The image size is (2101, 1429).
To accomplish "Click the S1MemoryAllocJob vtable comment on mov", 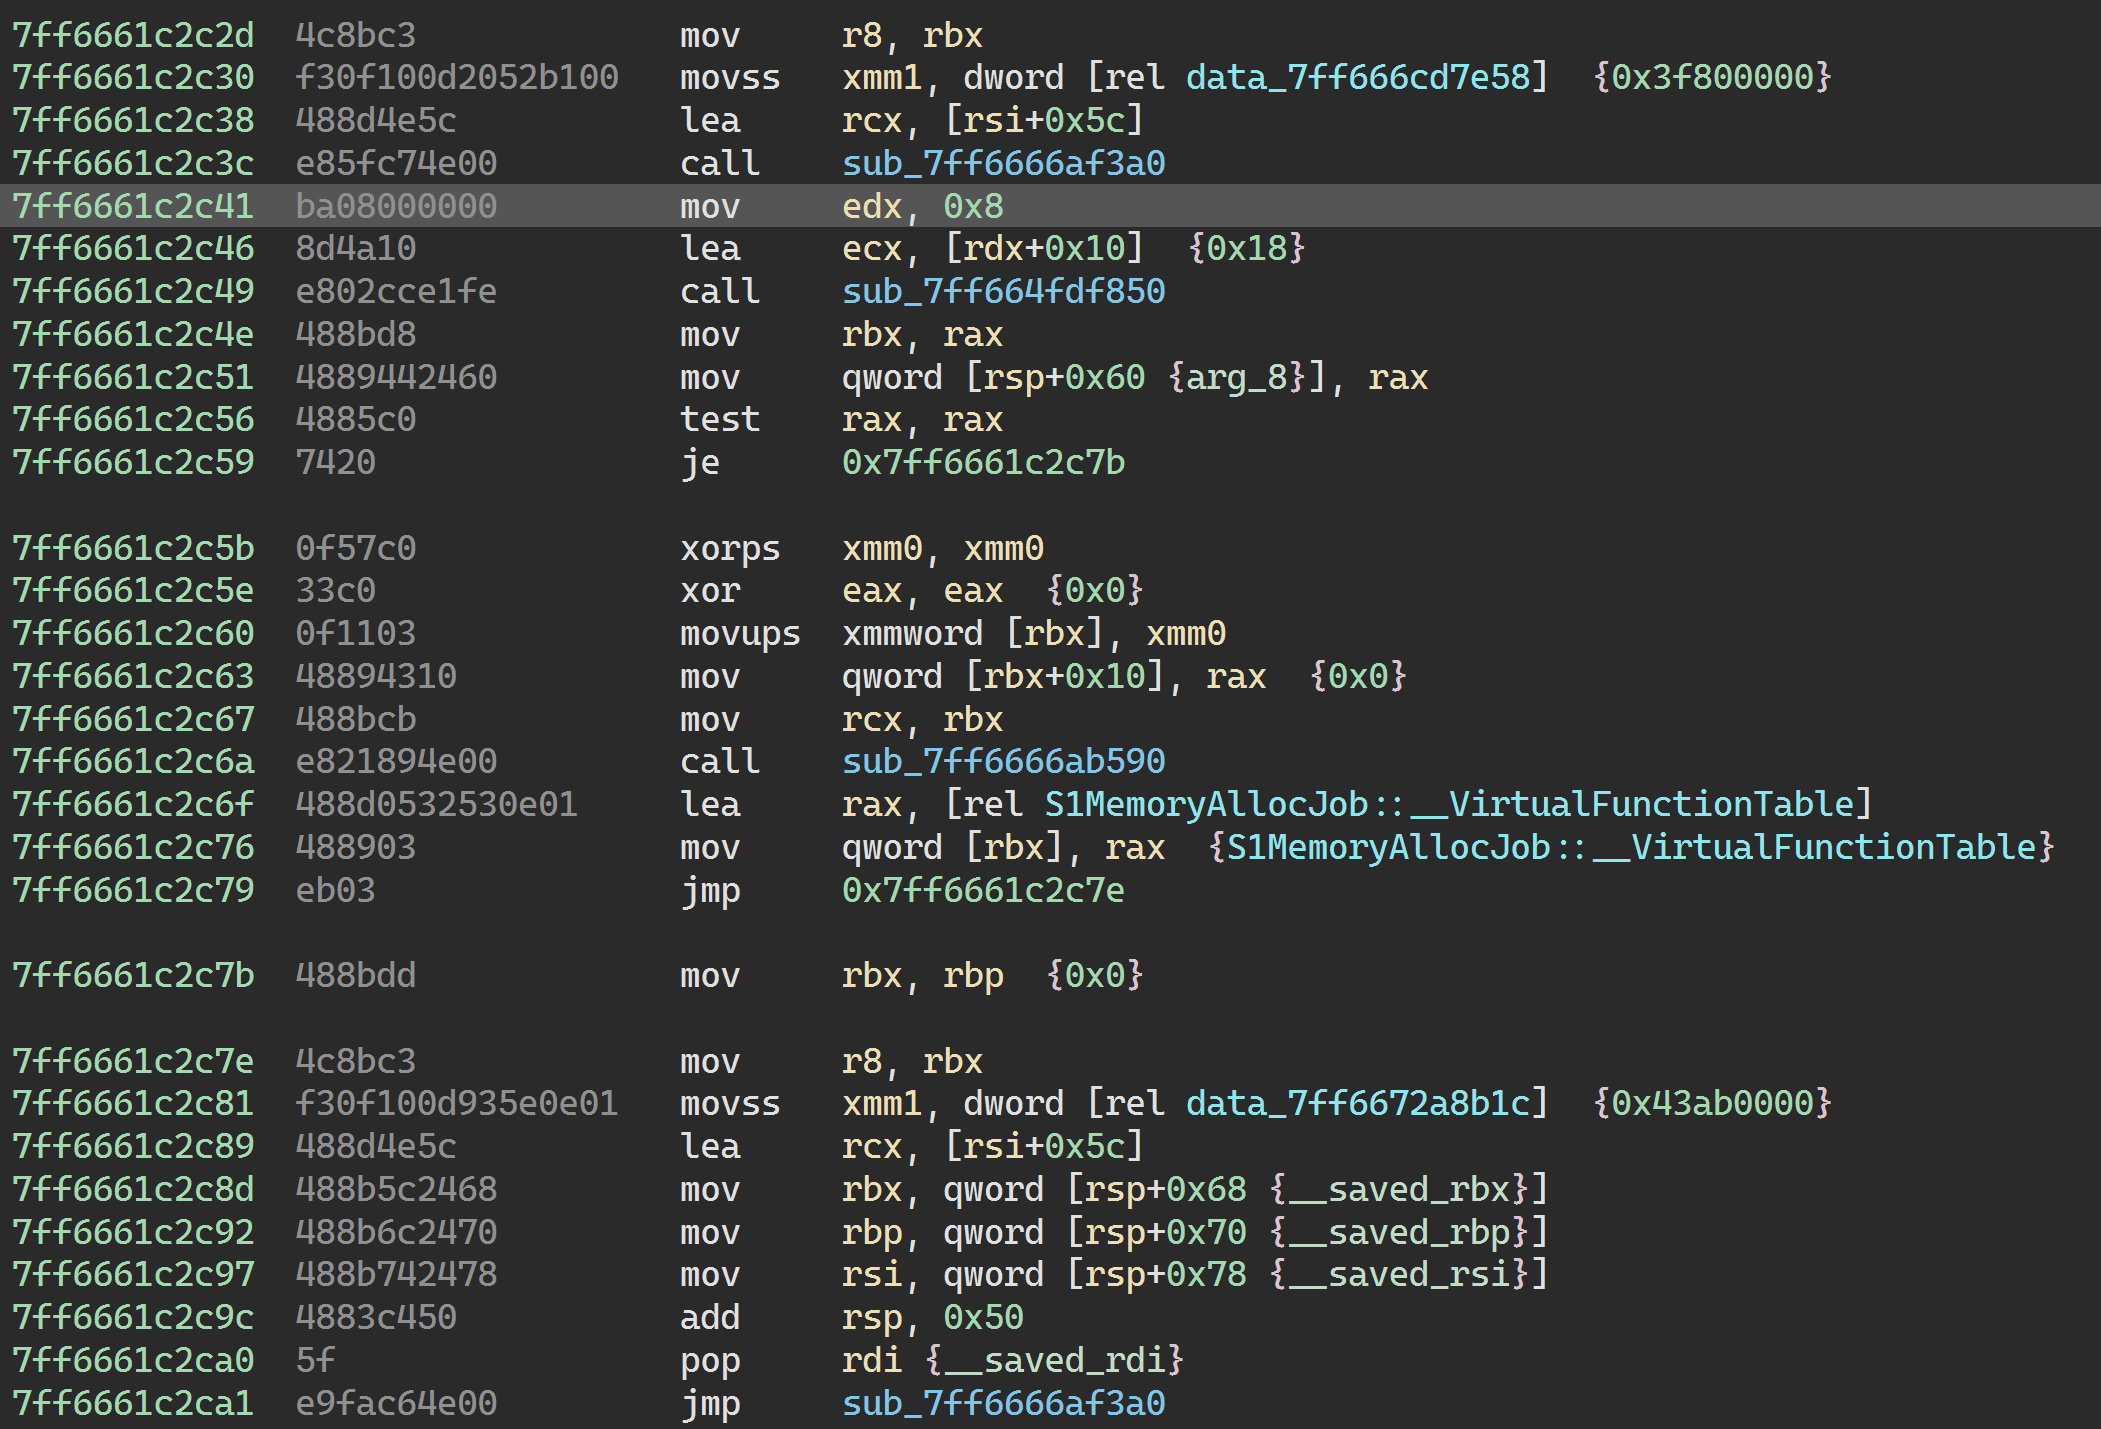I will click(x=1630, y=847).
